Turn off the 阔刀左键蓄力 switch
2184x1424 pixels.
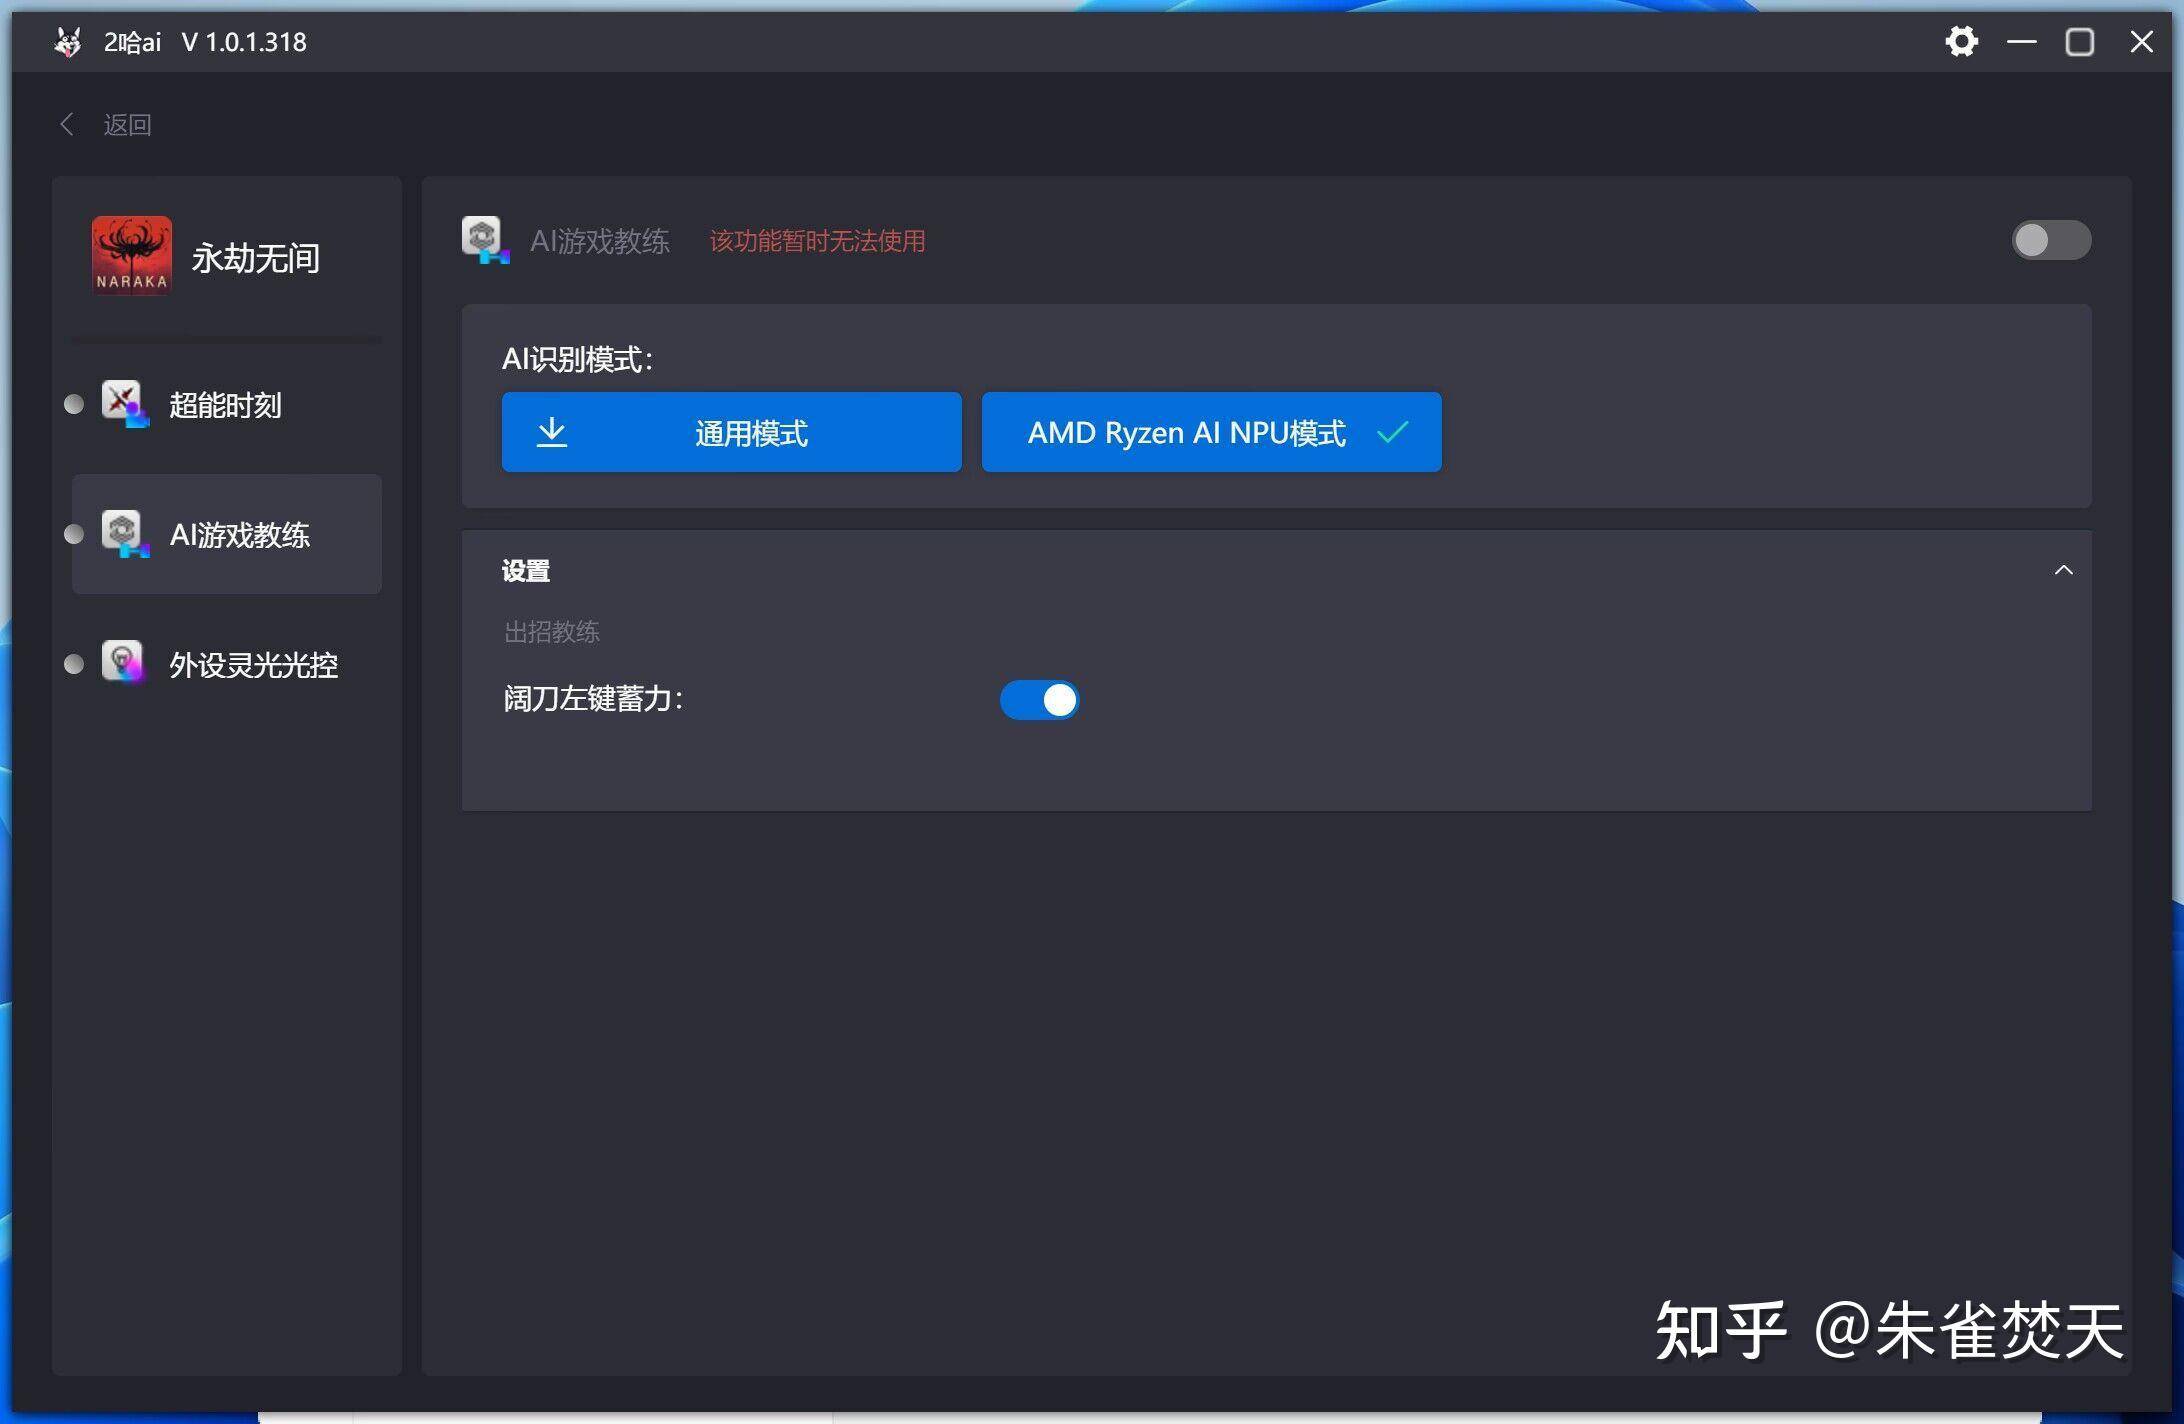1039,700
